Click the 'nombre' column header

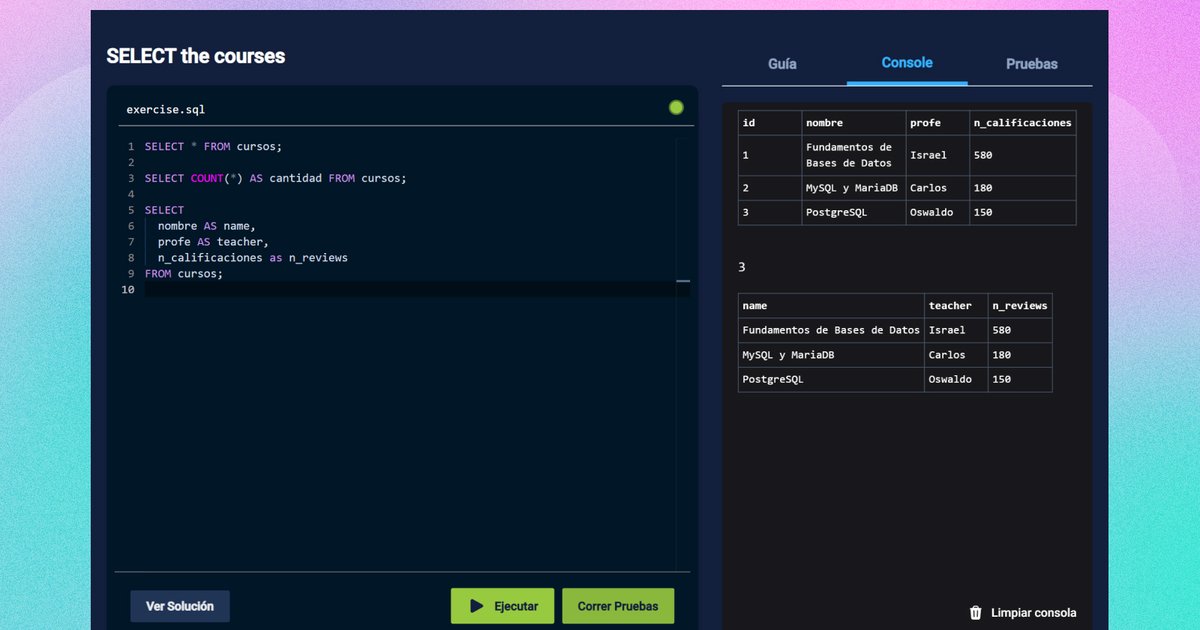click(854, 123)
